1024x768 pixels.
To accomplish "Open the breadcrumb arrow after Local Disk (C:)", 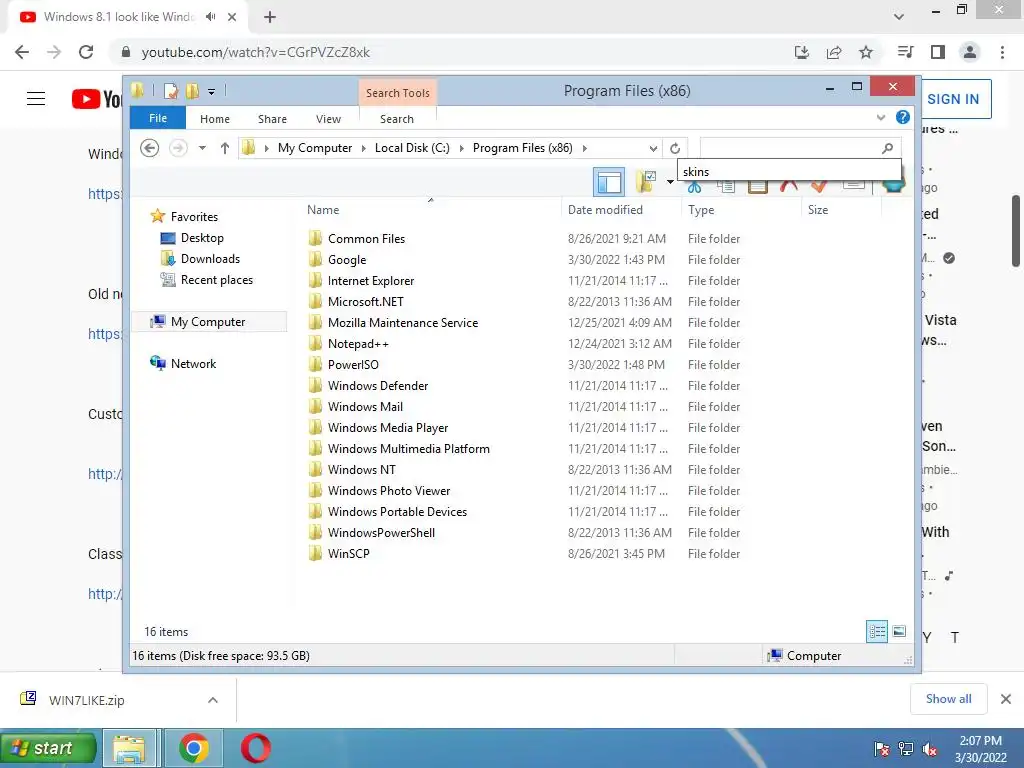I will tap(462, 148).
